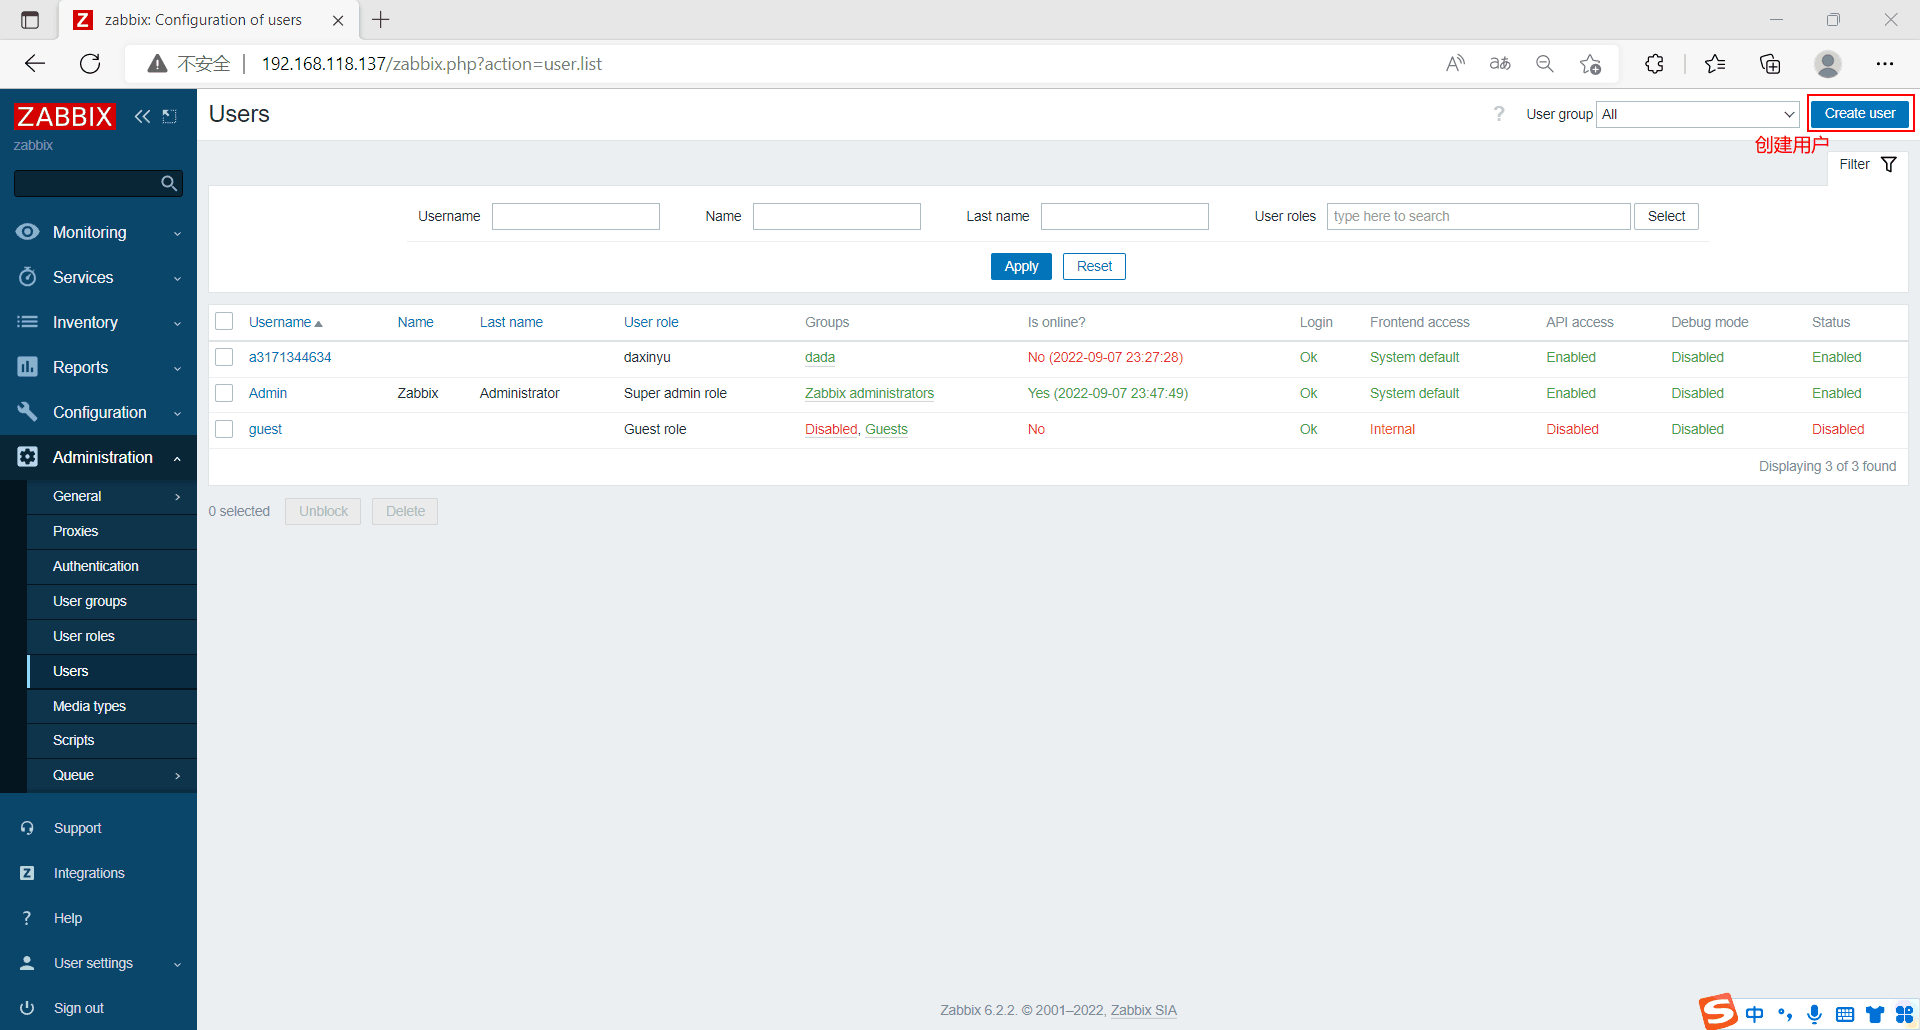Open Authentication menu item
This screenshot has height=1030, width=1920.
pos(112,566)
